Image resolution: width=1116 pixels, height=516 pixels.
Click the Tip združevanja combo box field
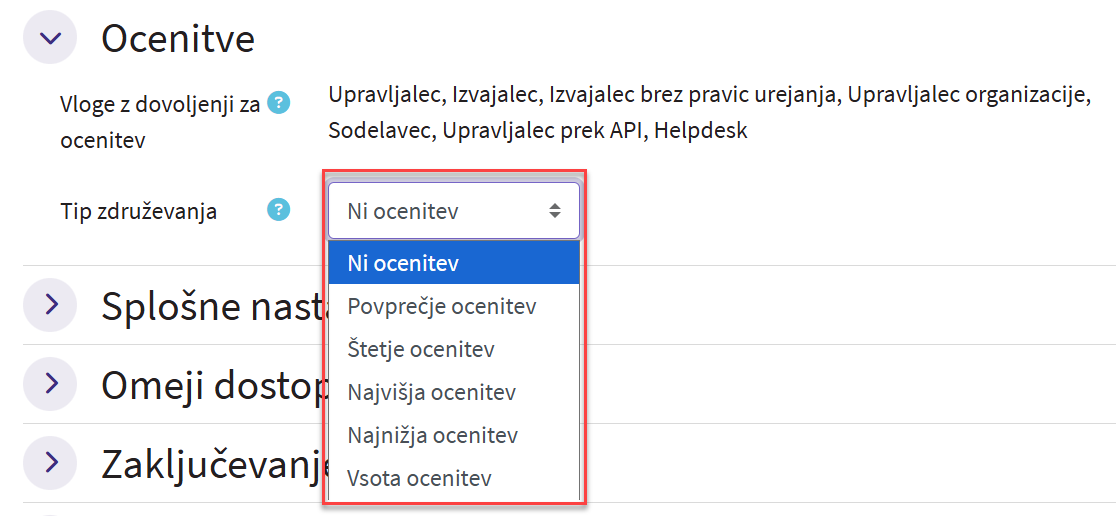pyautogui.click(x=440, y=211)
